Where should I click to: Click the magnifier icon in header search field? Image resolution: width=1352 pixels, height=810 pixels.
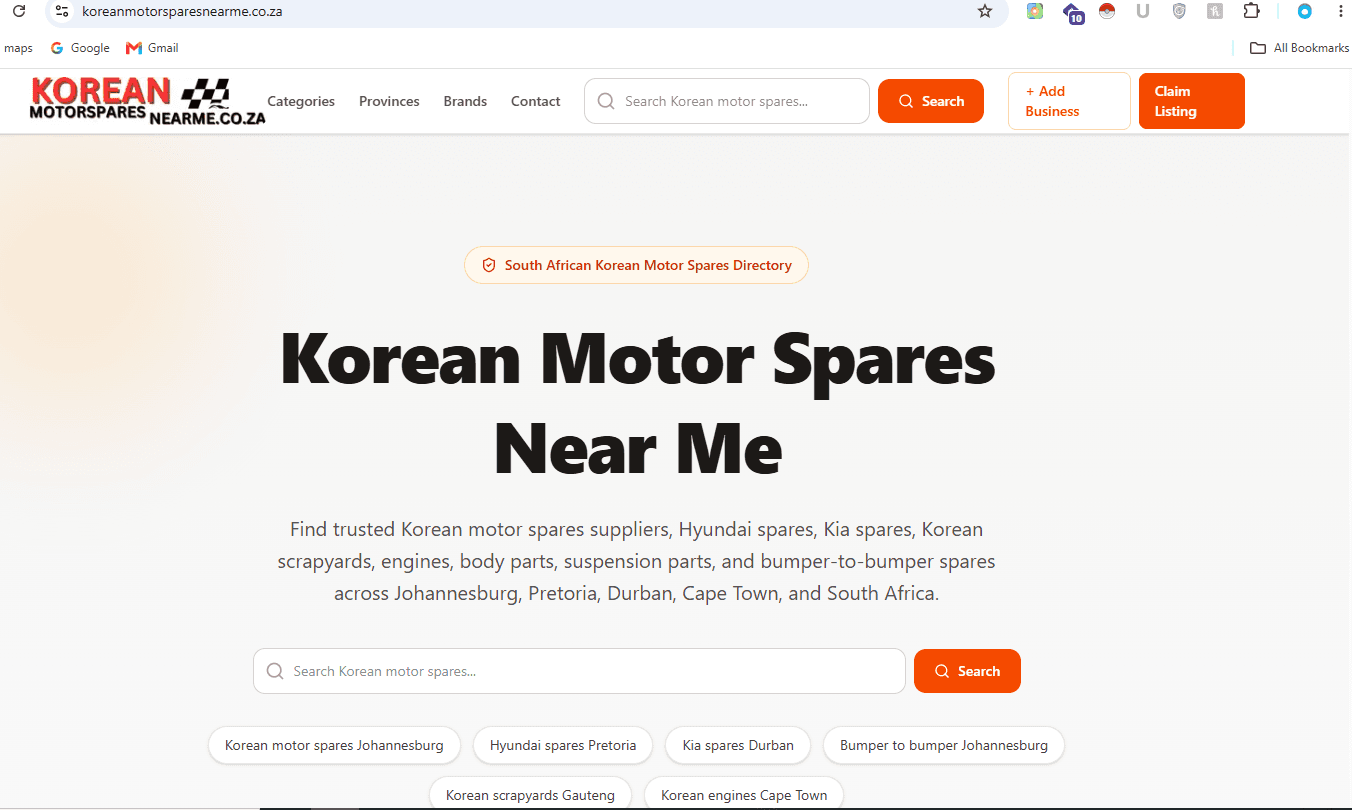605,101
